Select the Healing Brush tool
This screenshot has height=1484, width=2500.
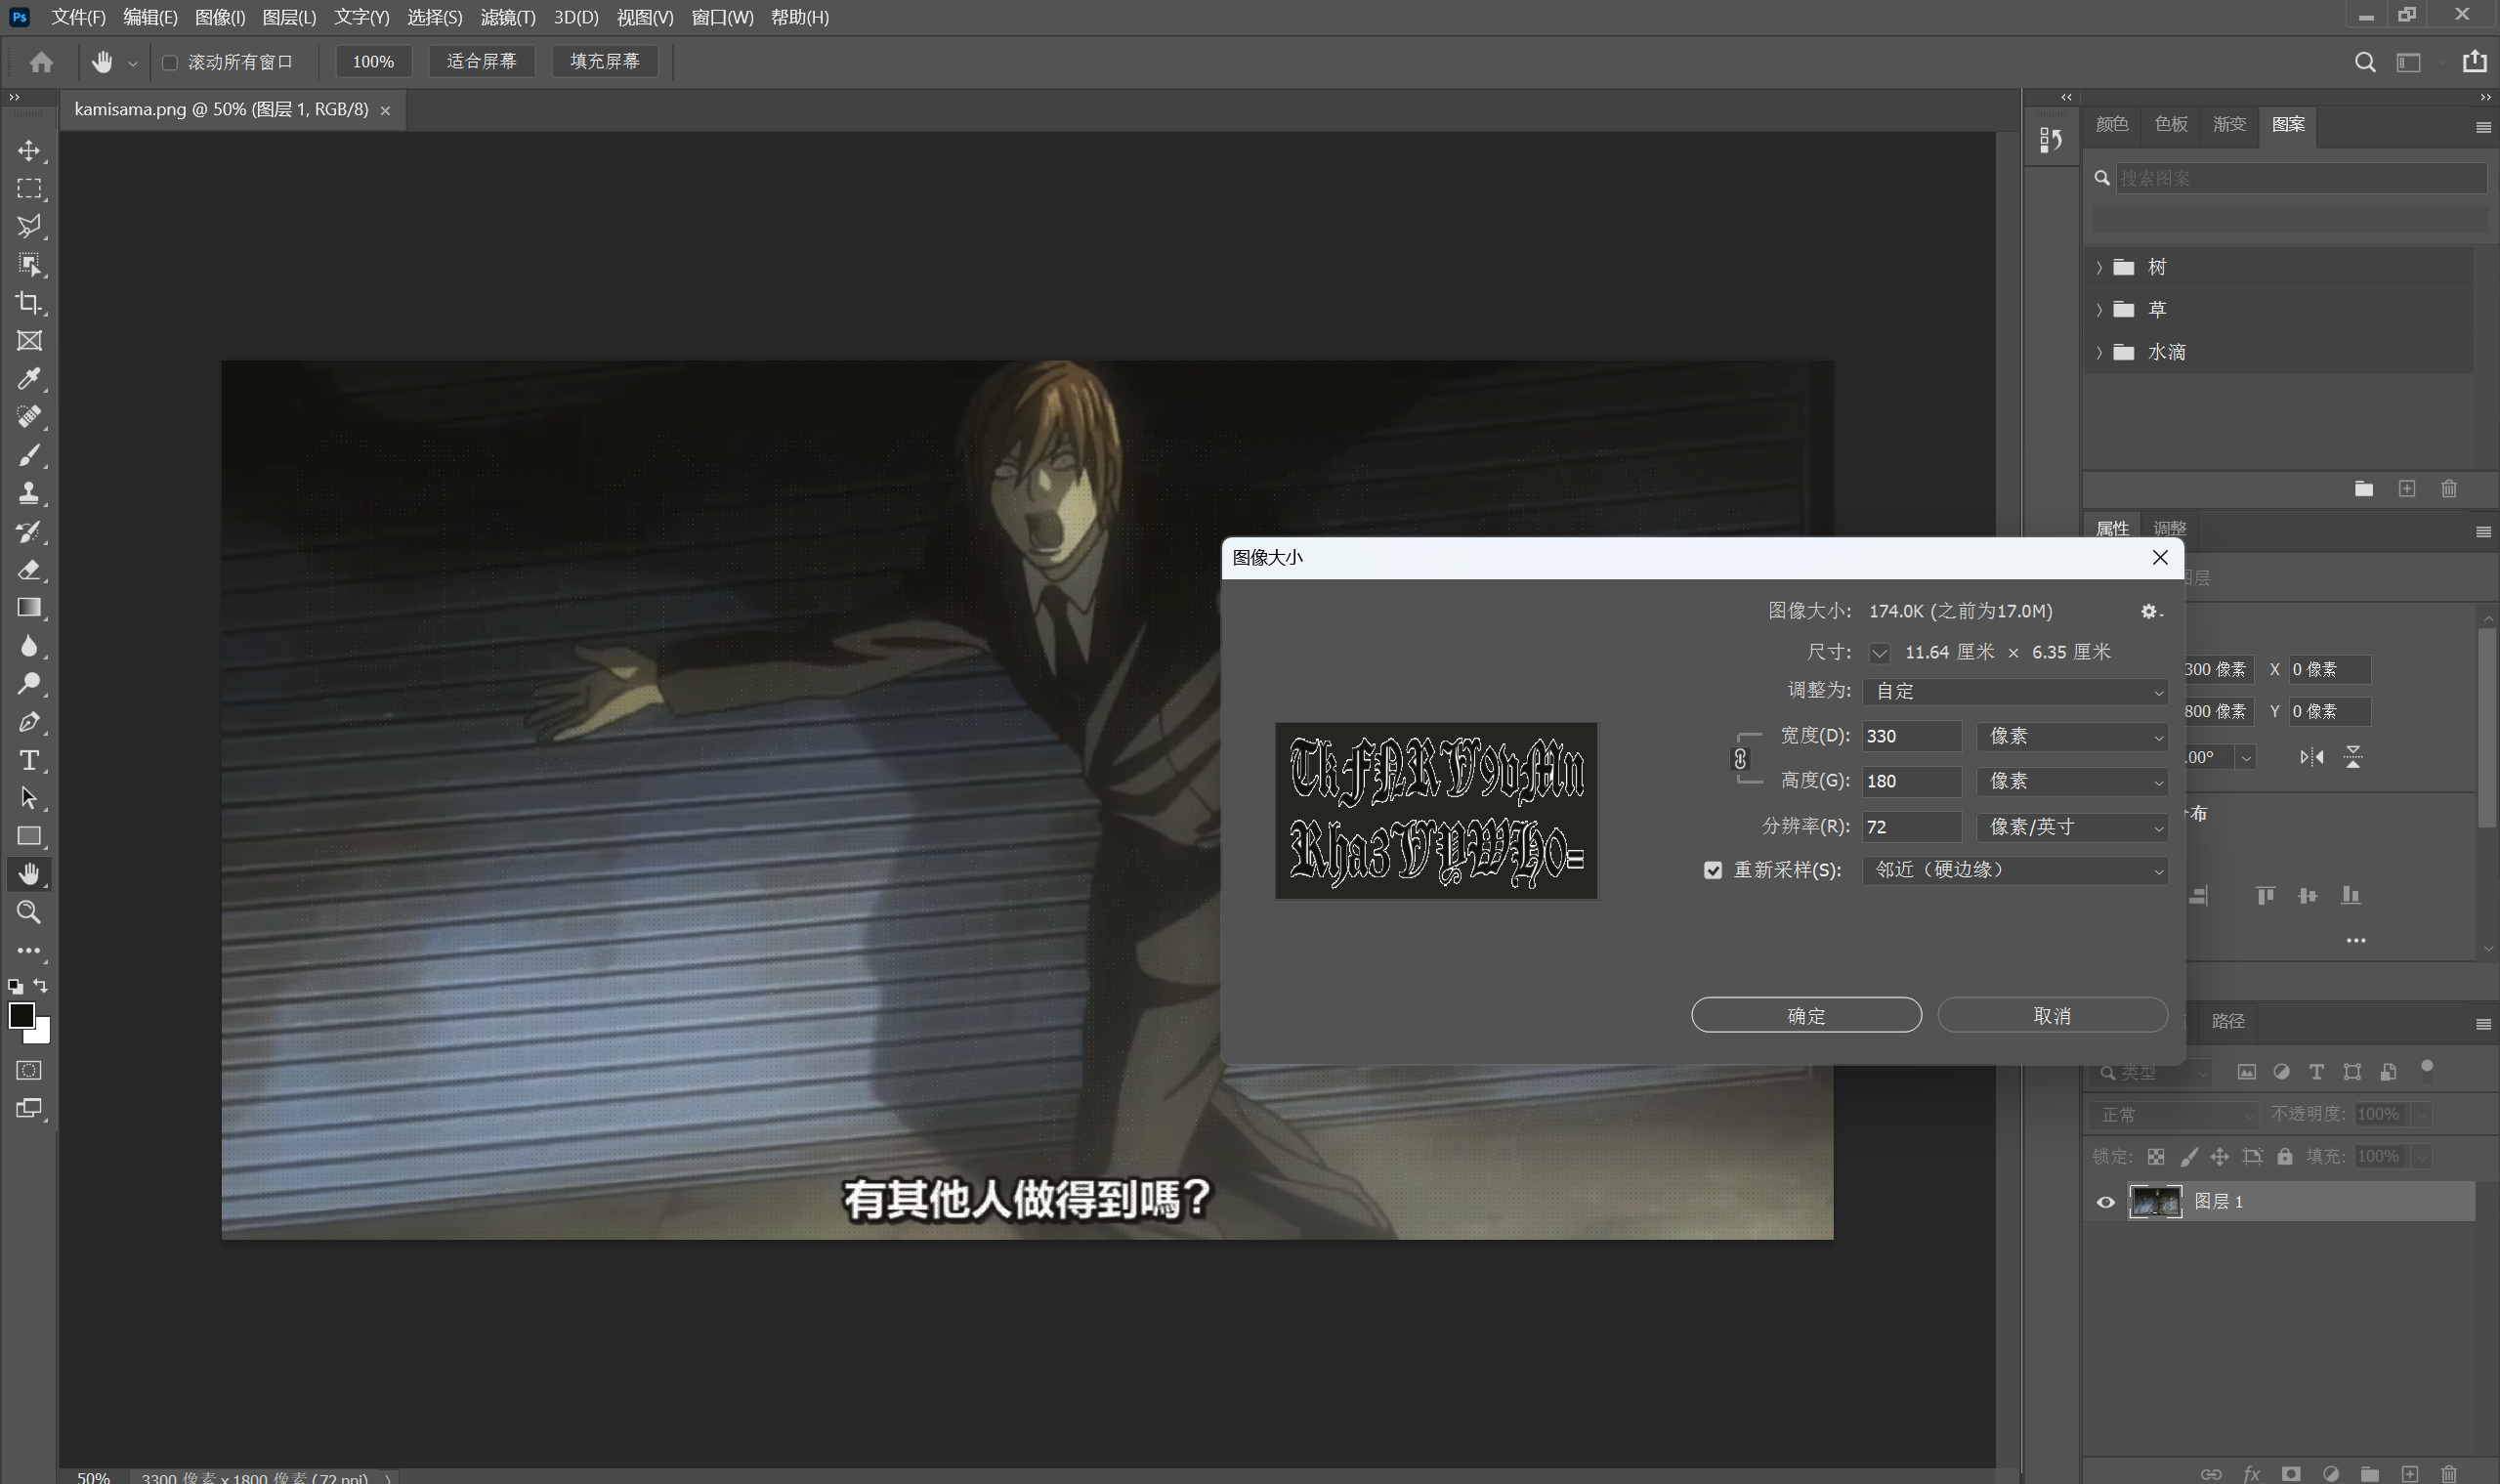point(29,416)
